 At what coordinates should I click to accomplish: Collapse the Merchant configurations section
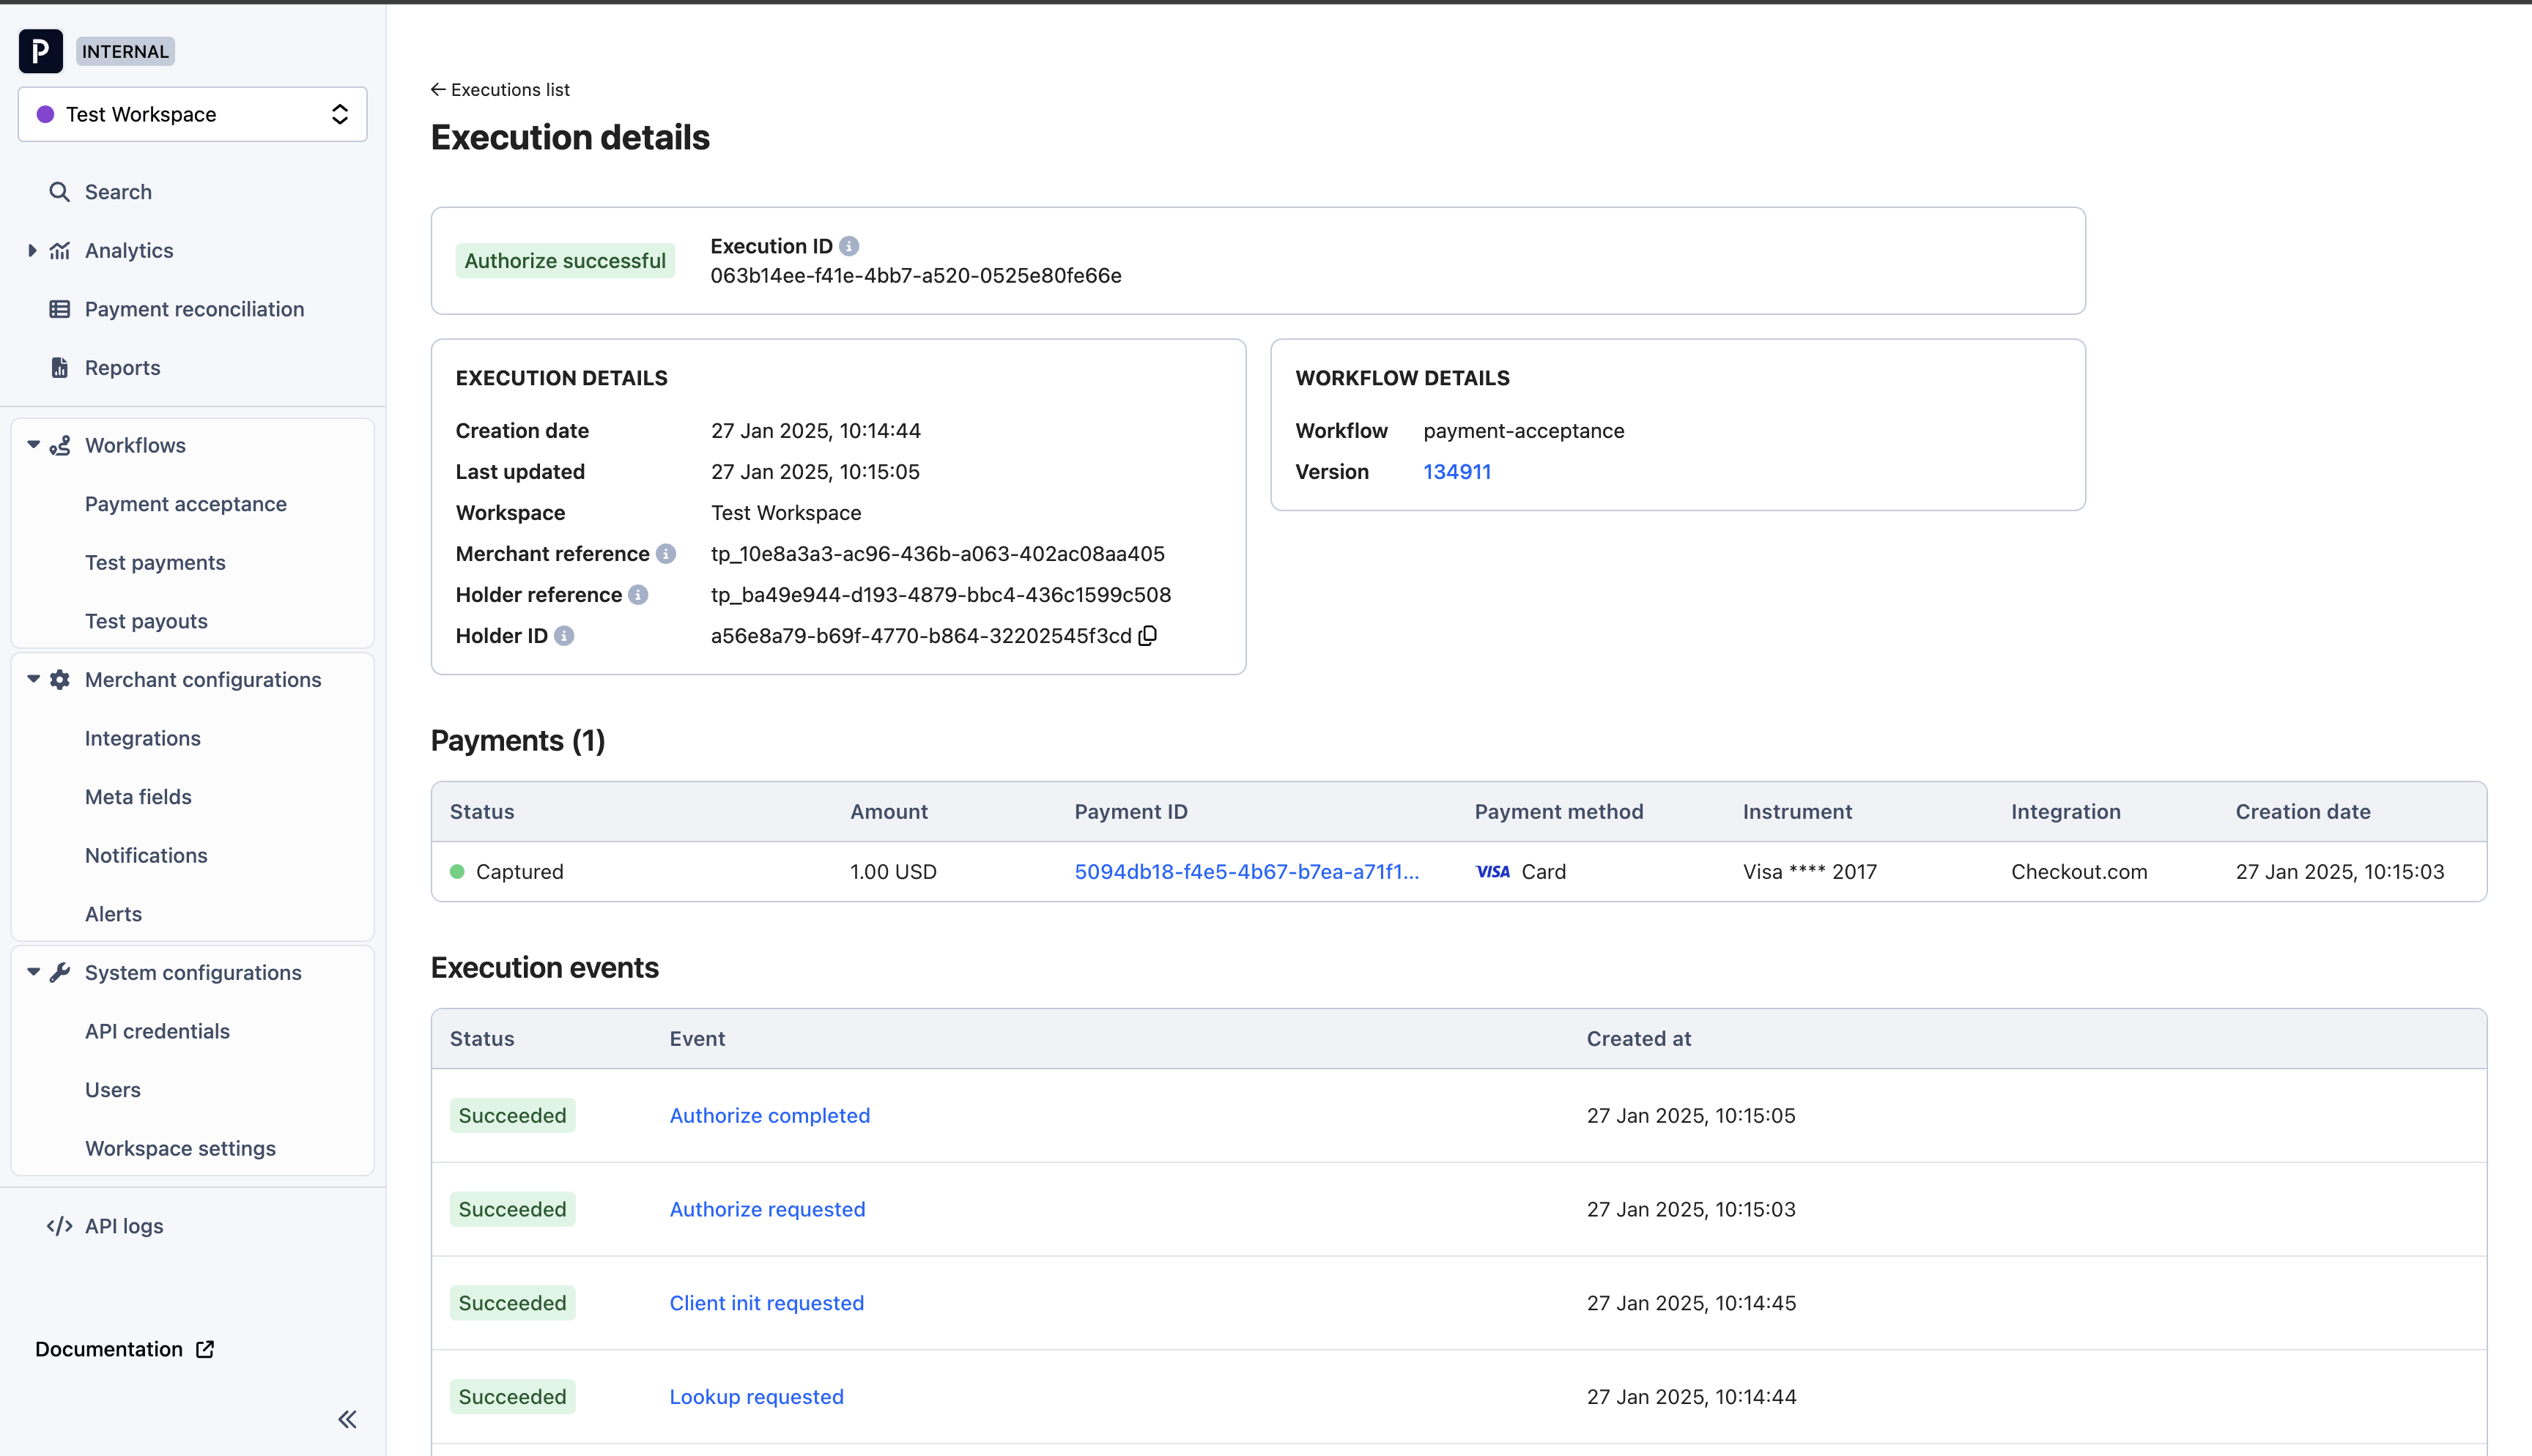33,679
